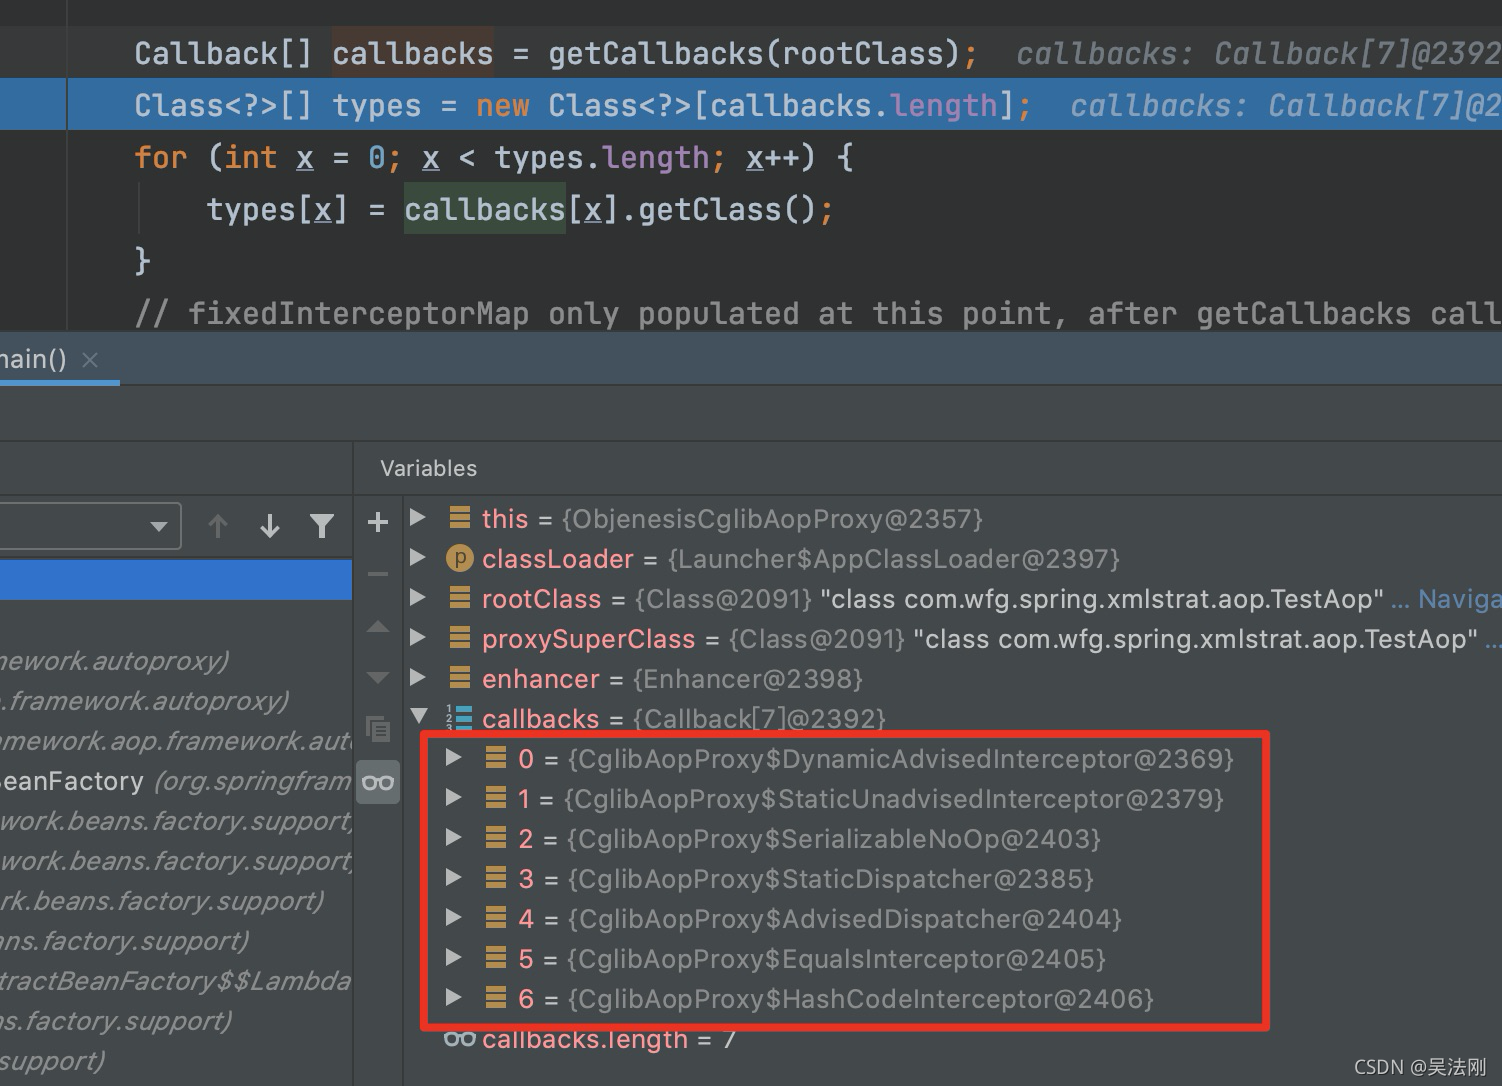Viewport: 1502px width, 1086px height.
Task: Select the main() debug session tab
Action: [x=33, y=360]
